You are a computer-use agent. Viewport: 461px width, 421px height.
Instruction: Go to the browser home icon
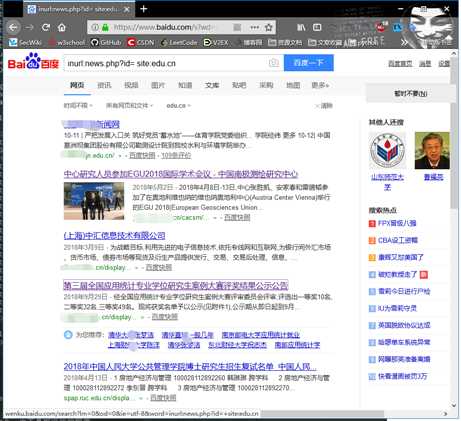[x=62, y=27]
